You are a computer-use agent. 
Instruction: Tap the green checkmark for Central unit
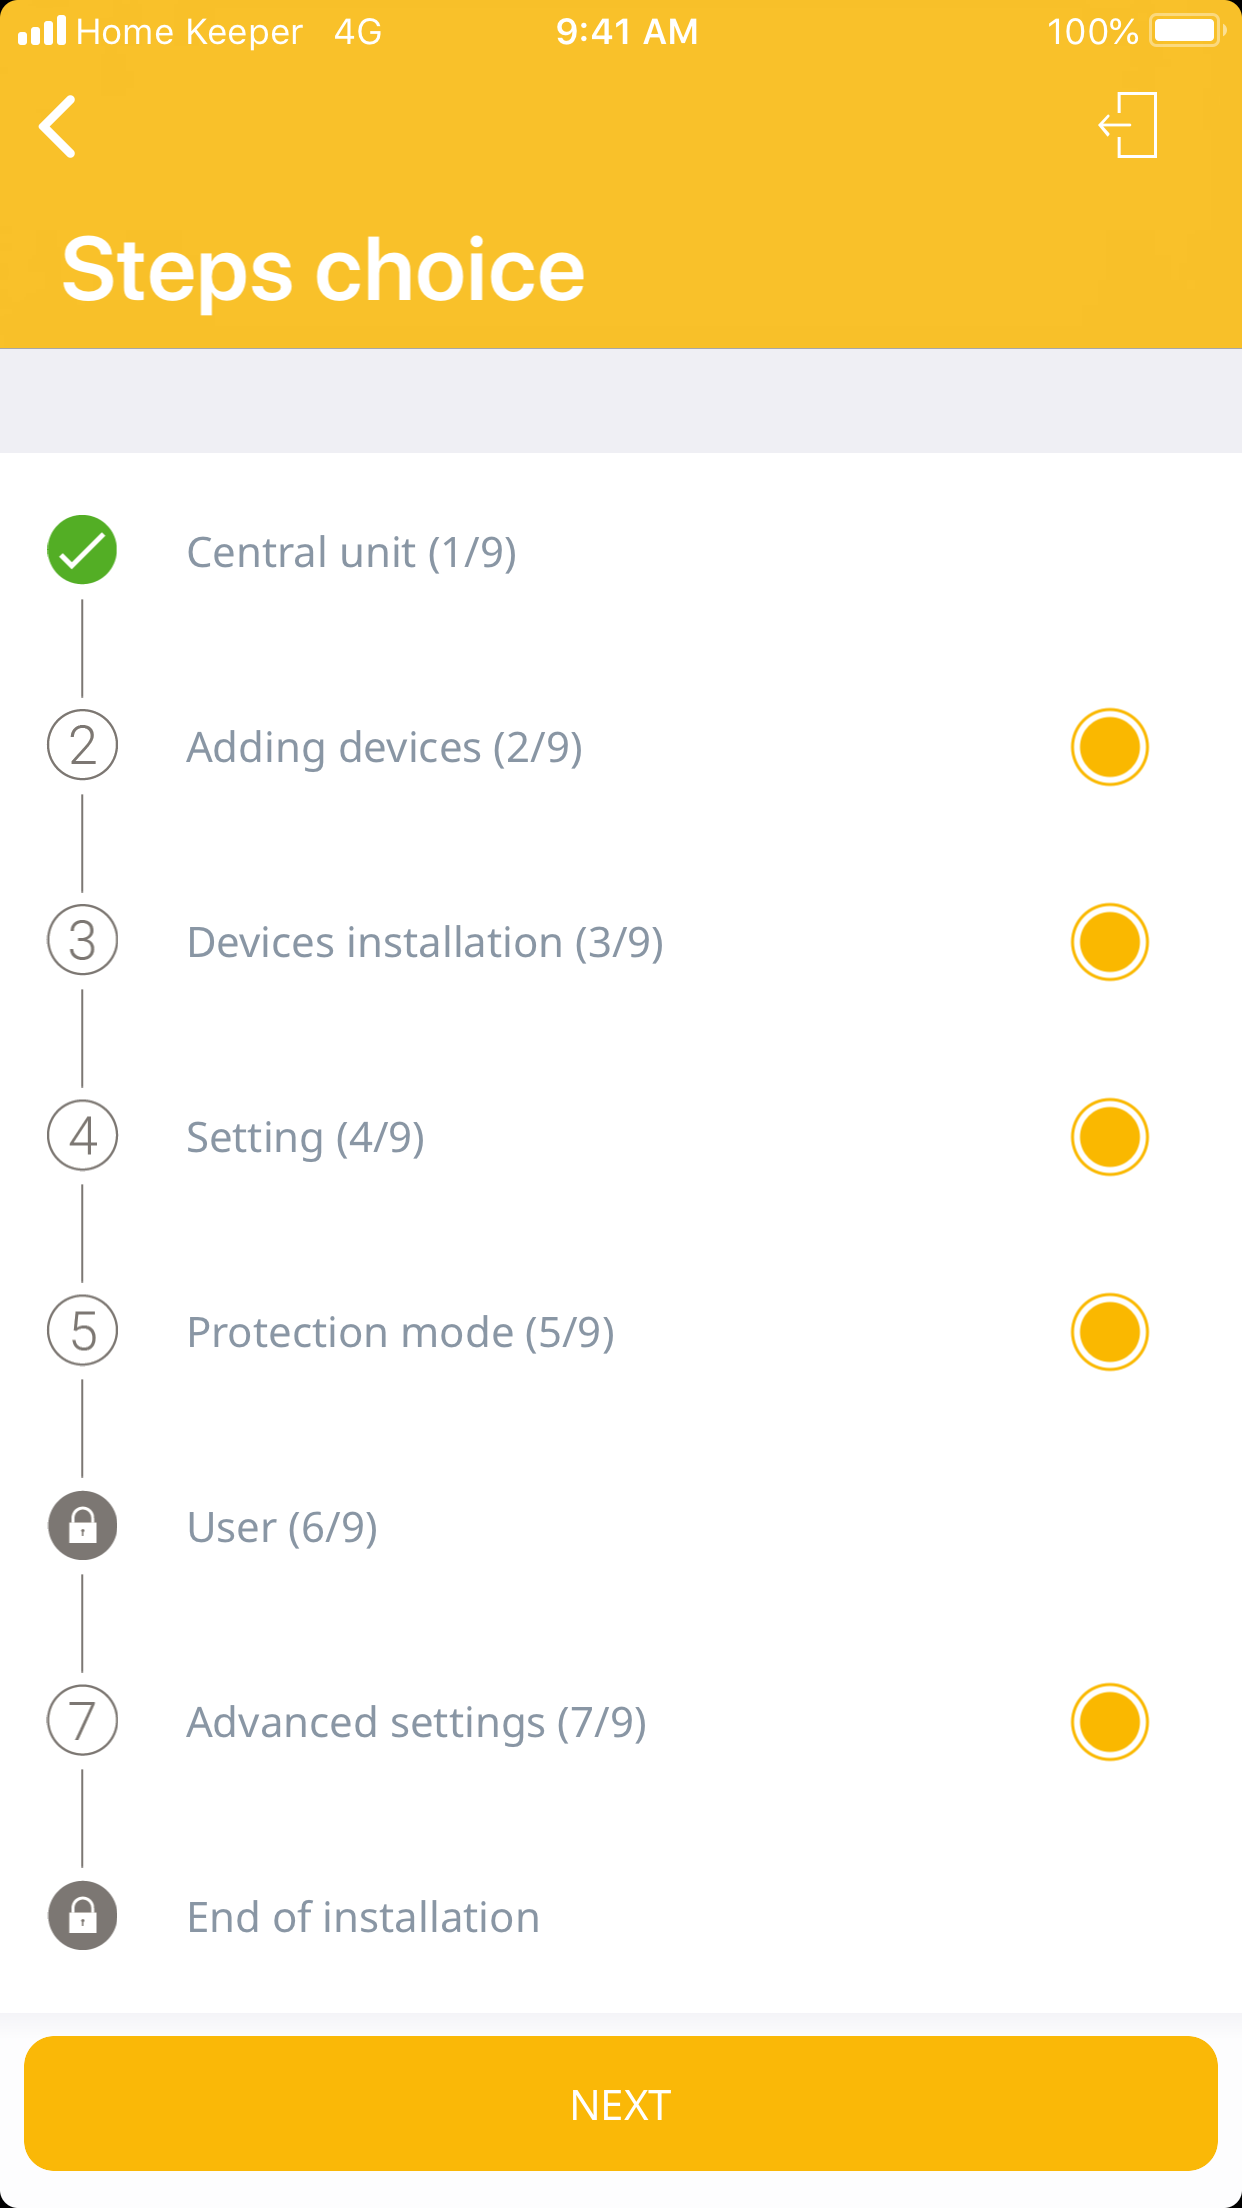tap(82, 550)
